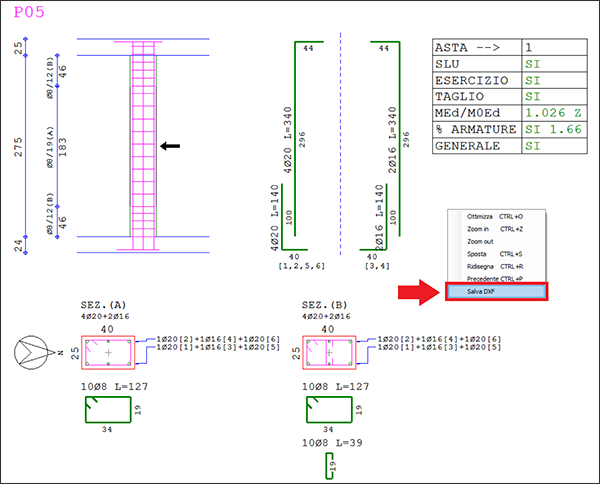
Task: Click Ridisegna in the context menu
Action: click(x=482, y=266)
